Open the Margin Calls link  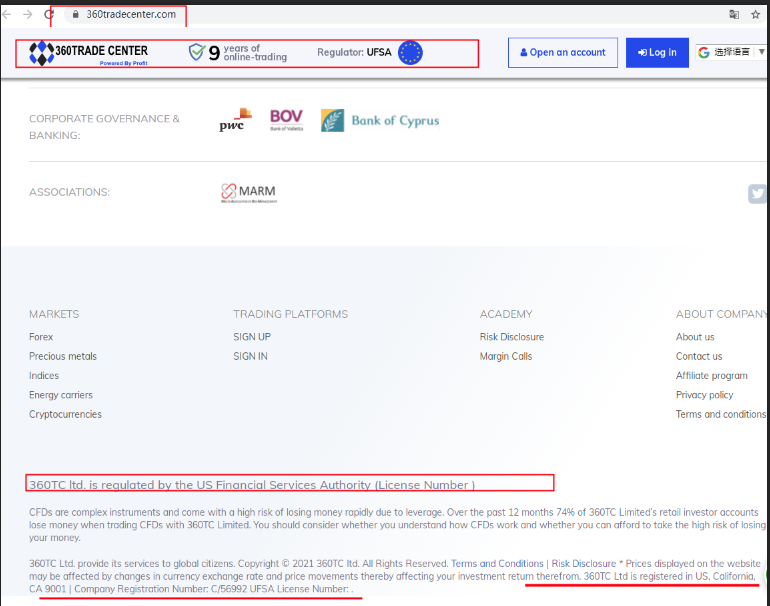tap(506, 356)
